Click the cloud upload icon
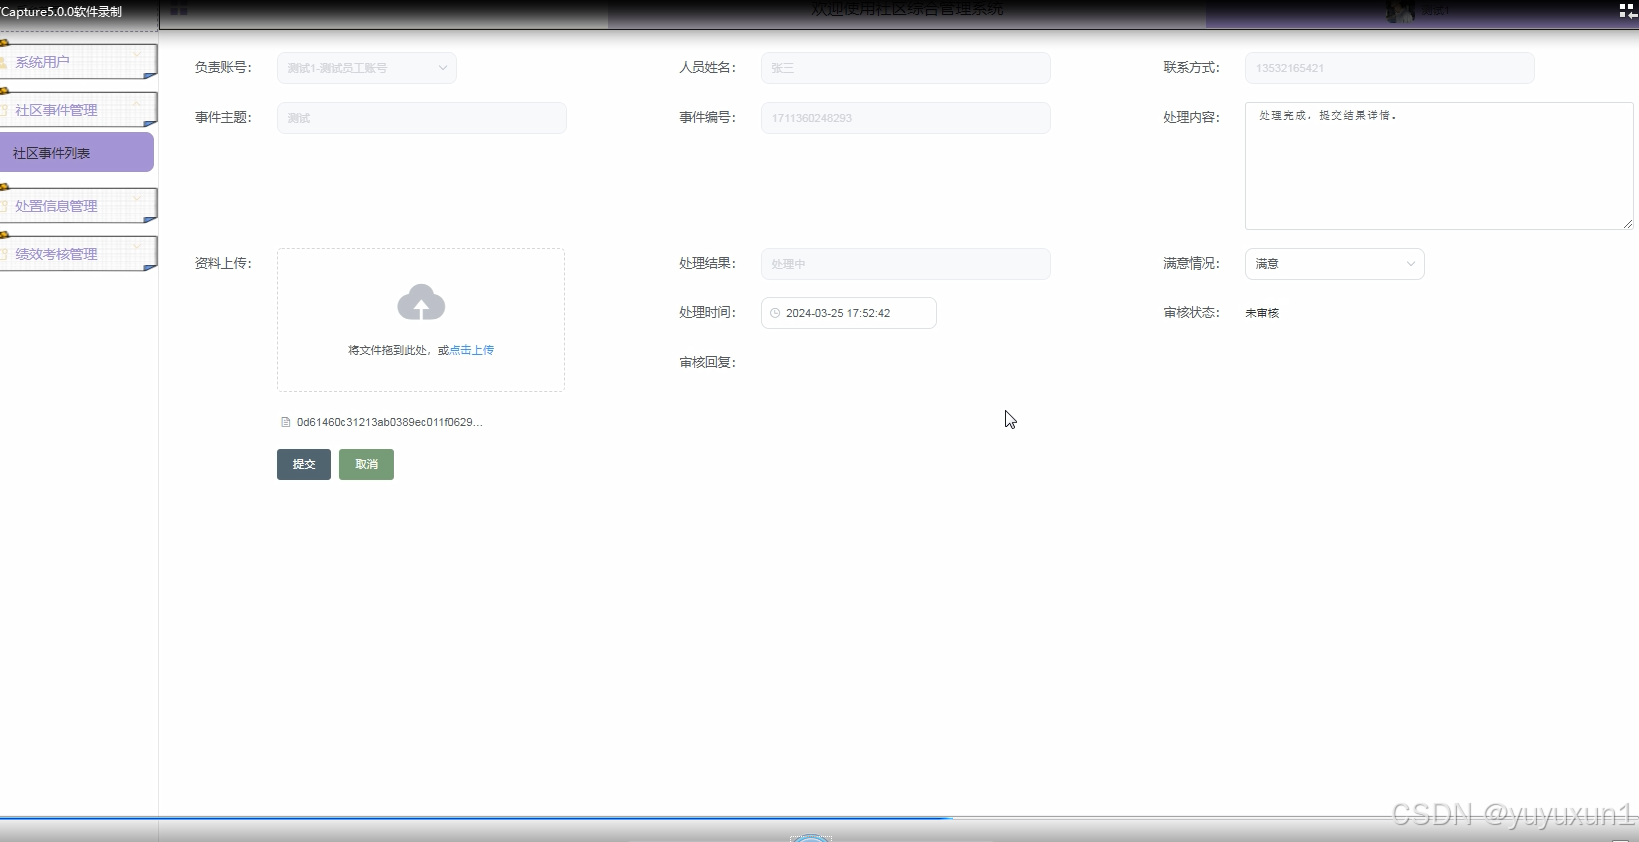Viewport: 1639px width, 842px height. (x=421, y=303)
